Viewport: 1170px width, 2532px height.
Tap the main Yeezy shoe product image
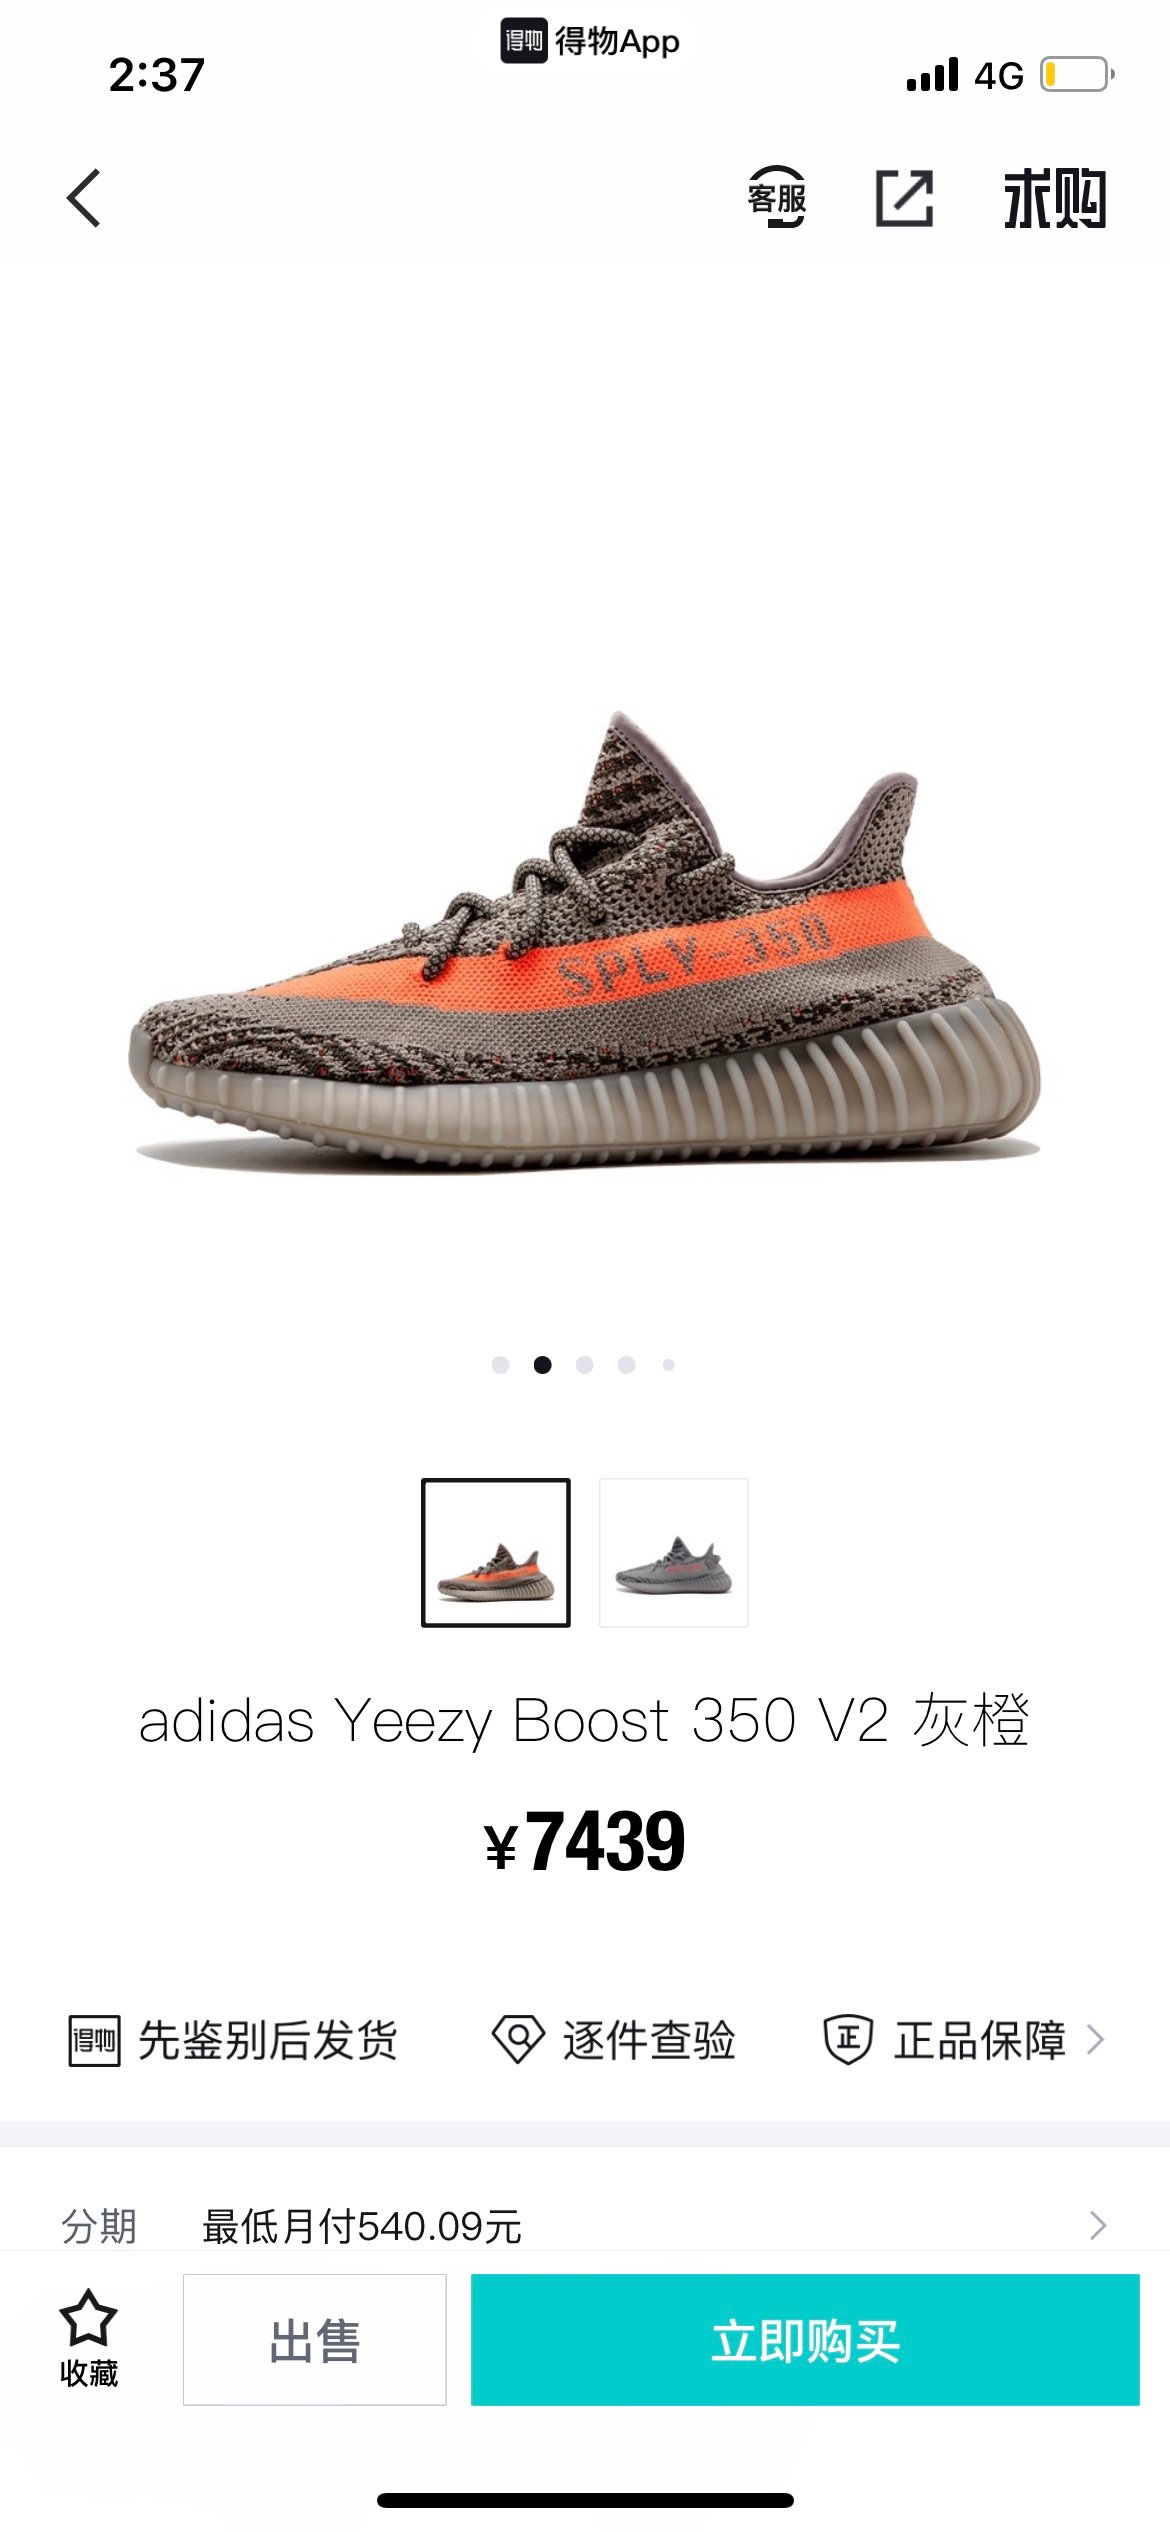[x=585, y=940]
